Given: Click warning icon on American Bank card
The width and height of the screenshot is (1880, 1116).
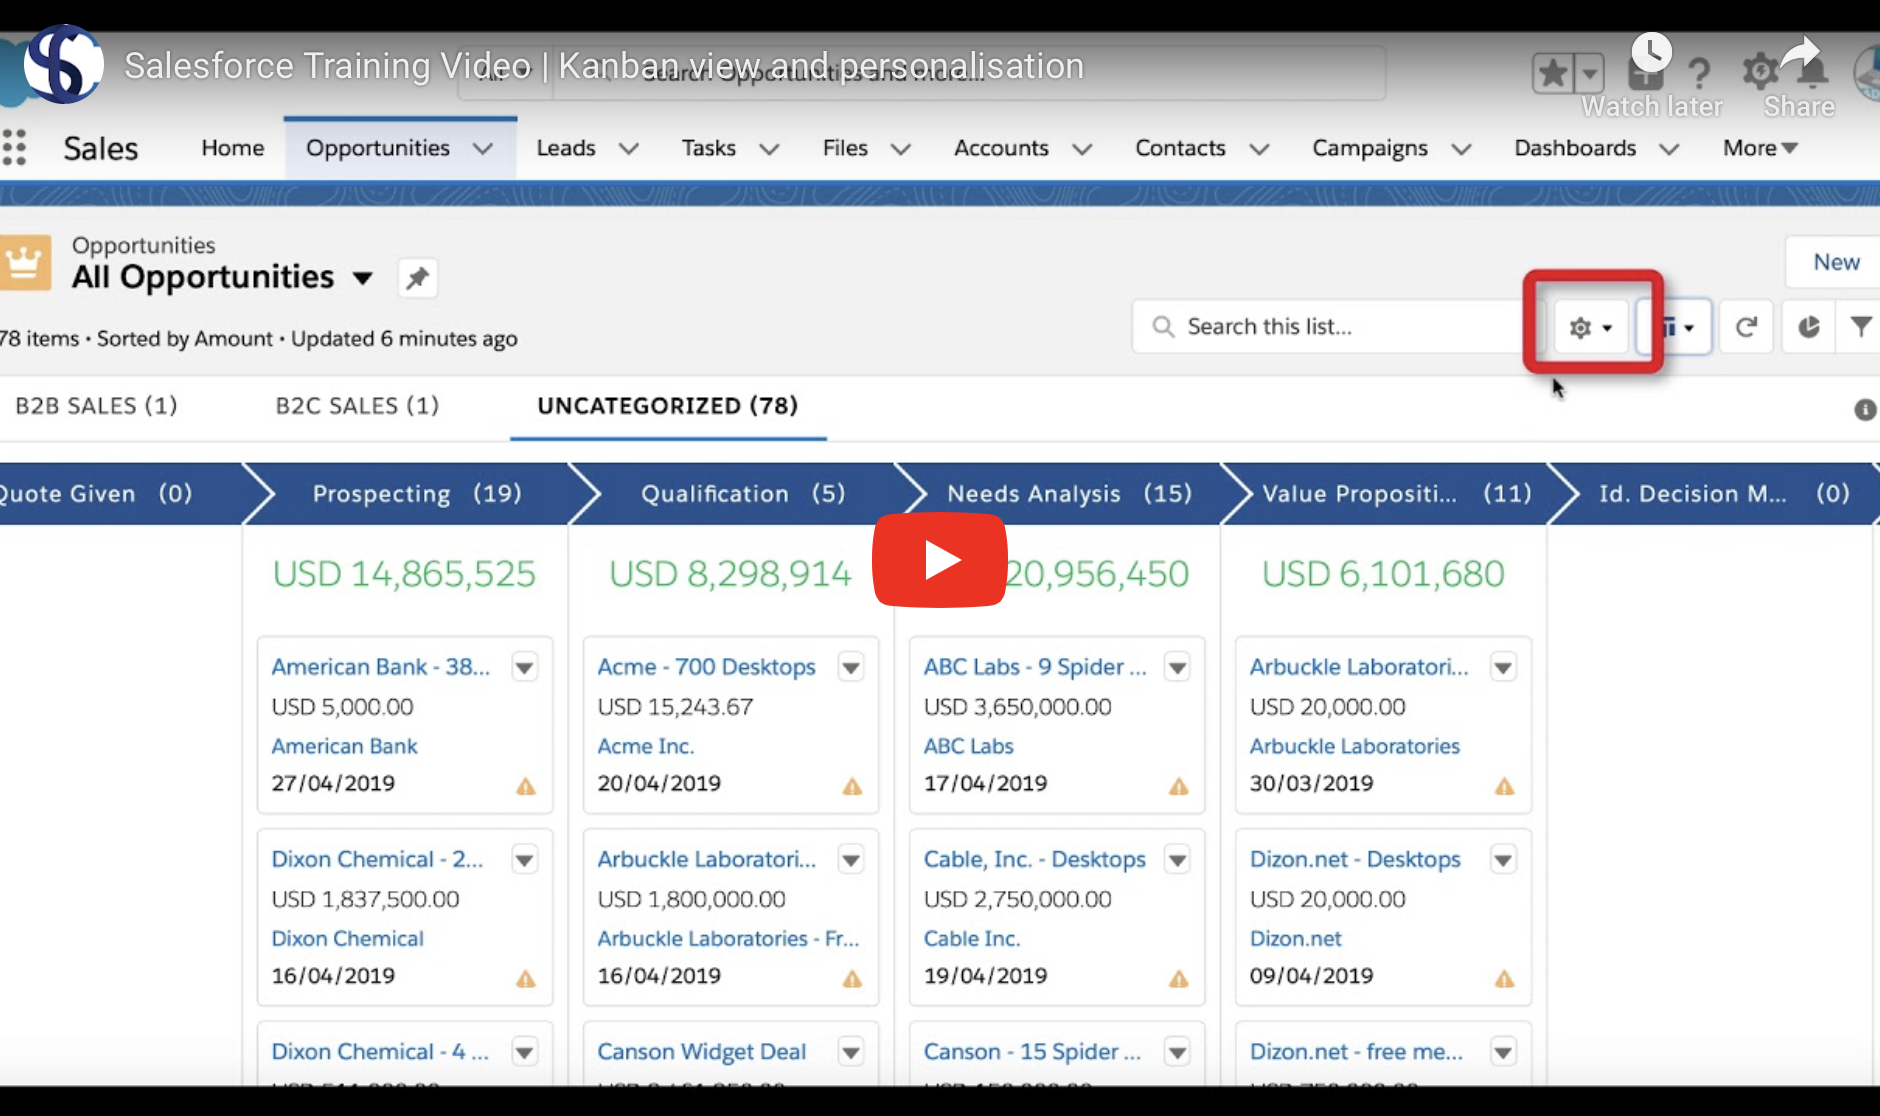Looking at the screenshot, I should [x=526, y=787].
